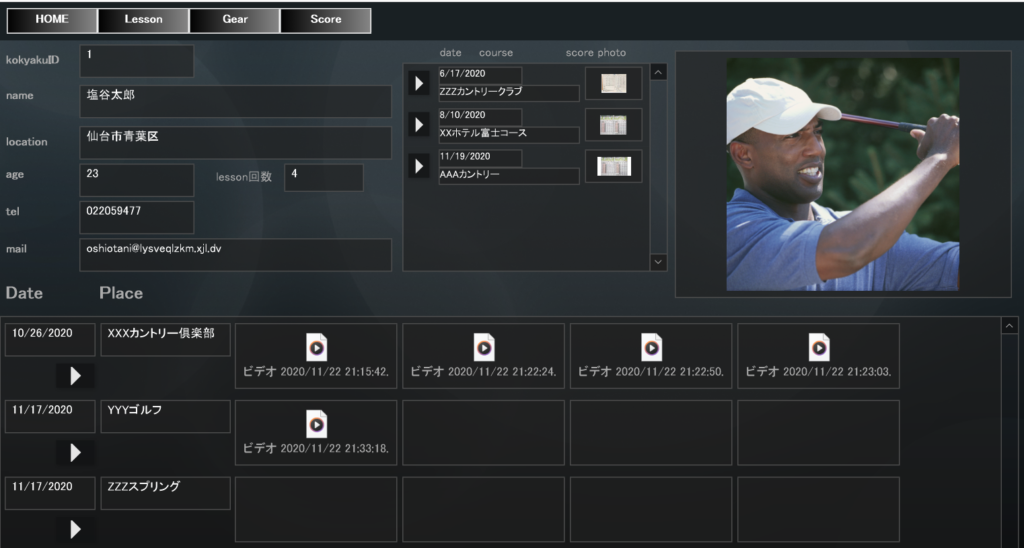
Task: Open score photo thumbnail for AAAカントリー
Action: coord(613,166)
